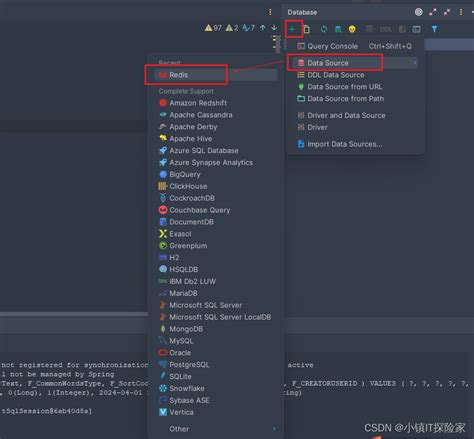Open Database panel options kebab menu
The image size is (474, 439).
[x=461, y=12]
